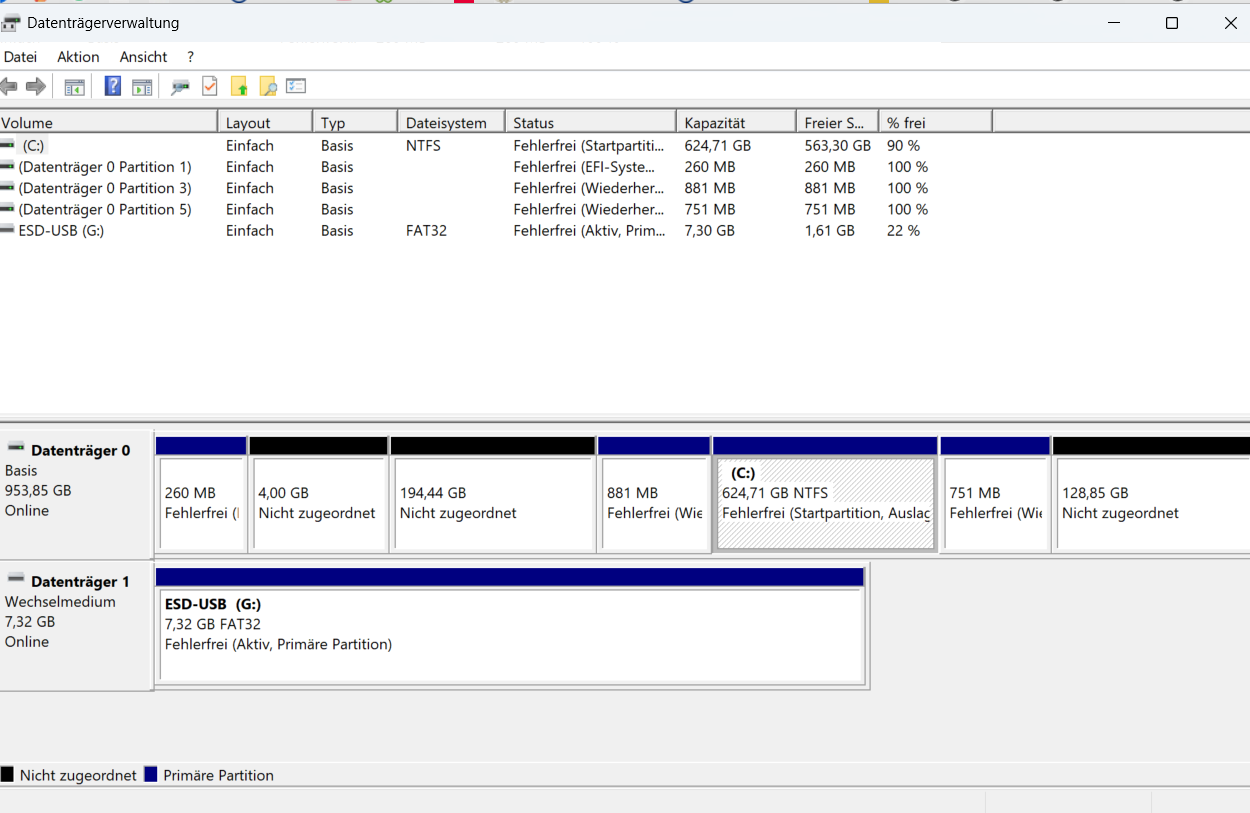The width and height of the screenshot is (1250, 813).
Task: Toggle the action pane toolbar icon
Action: 142,87
